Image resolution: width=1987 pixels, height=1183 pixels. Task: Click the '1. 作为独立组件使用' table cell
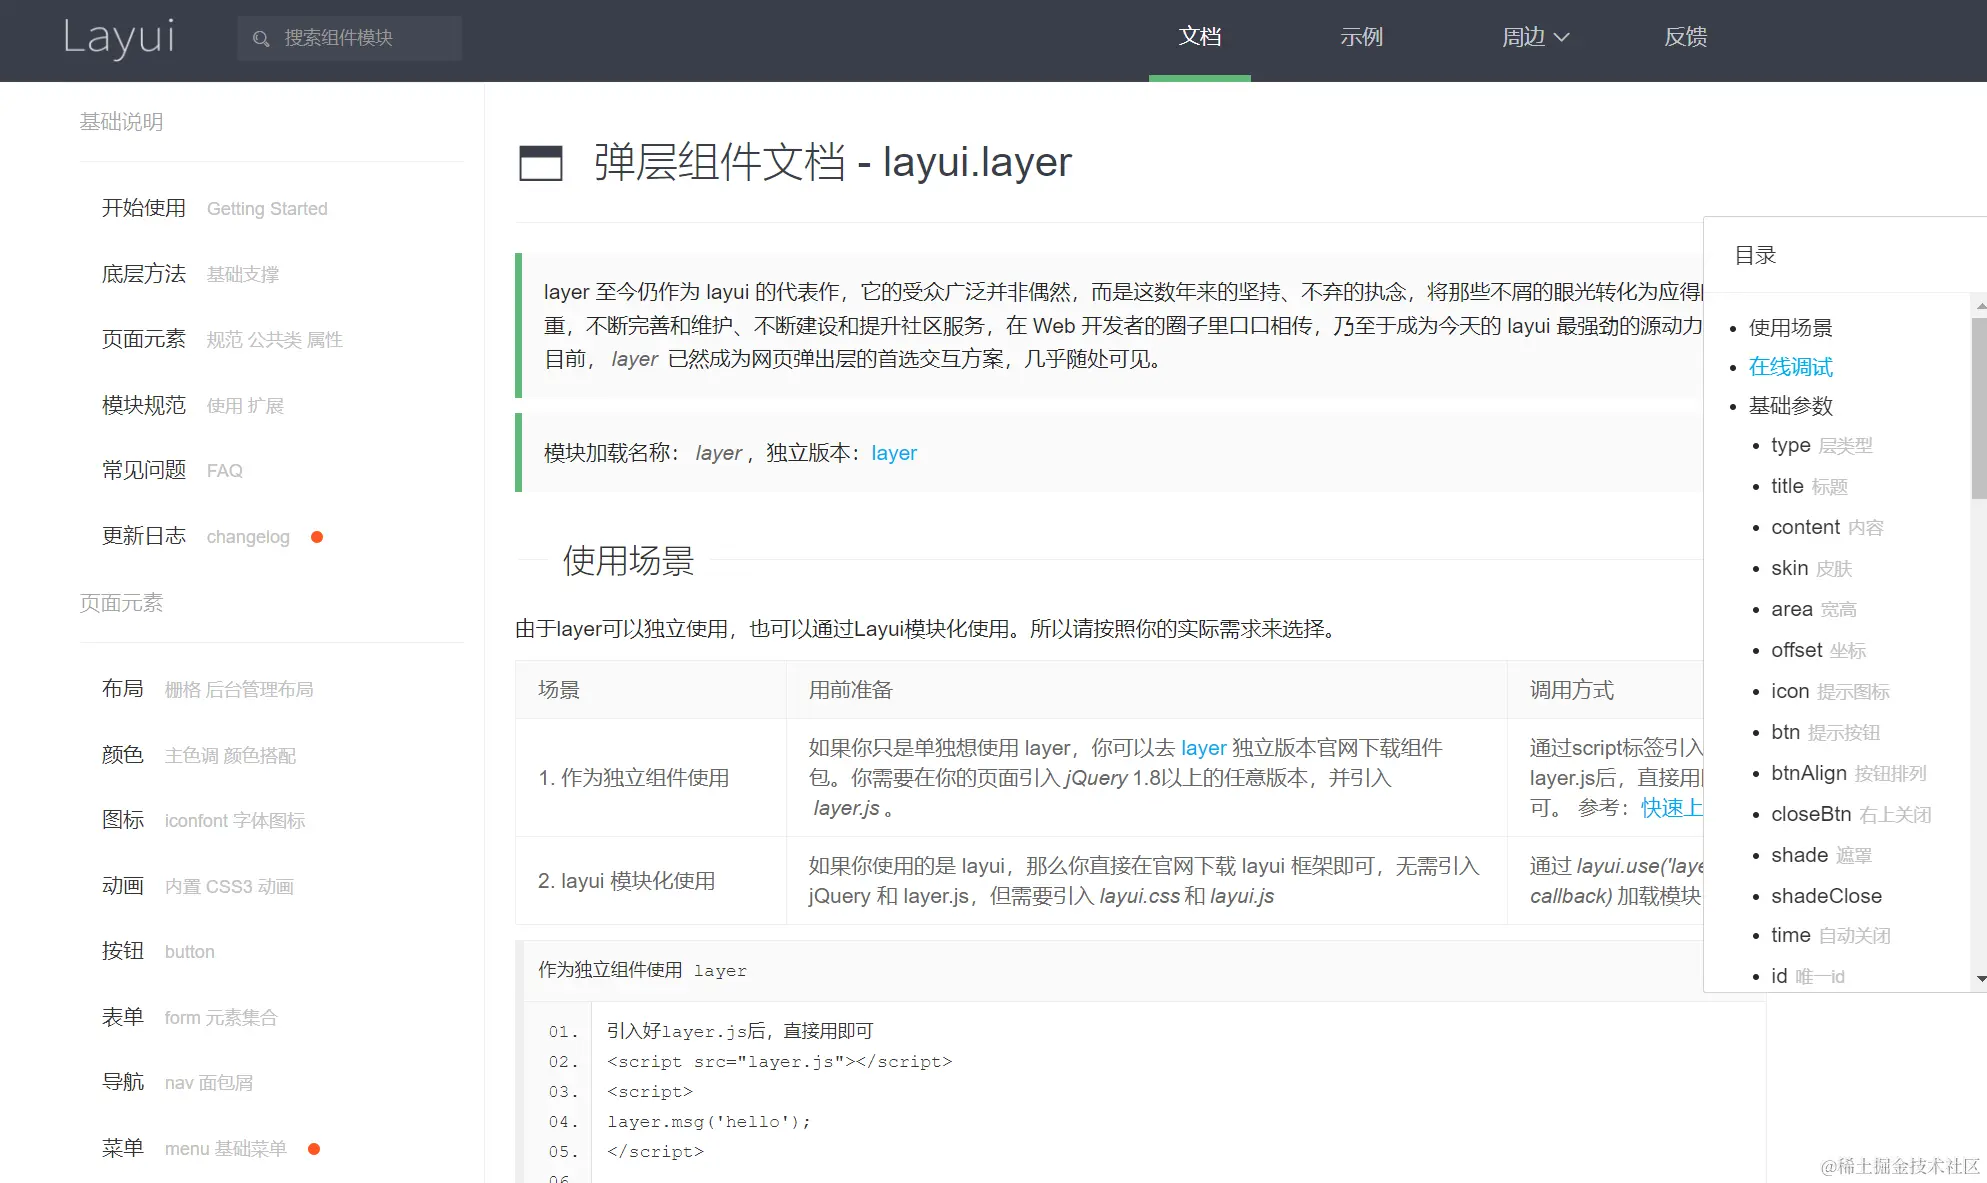[651, 778]
